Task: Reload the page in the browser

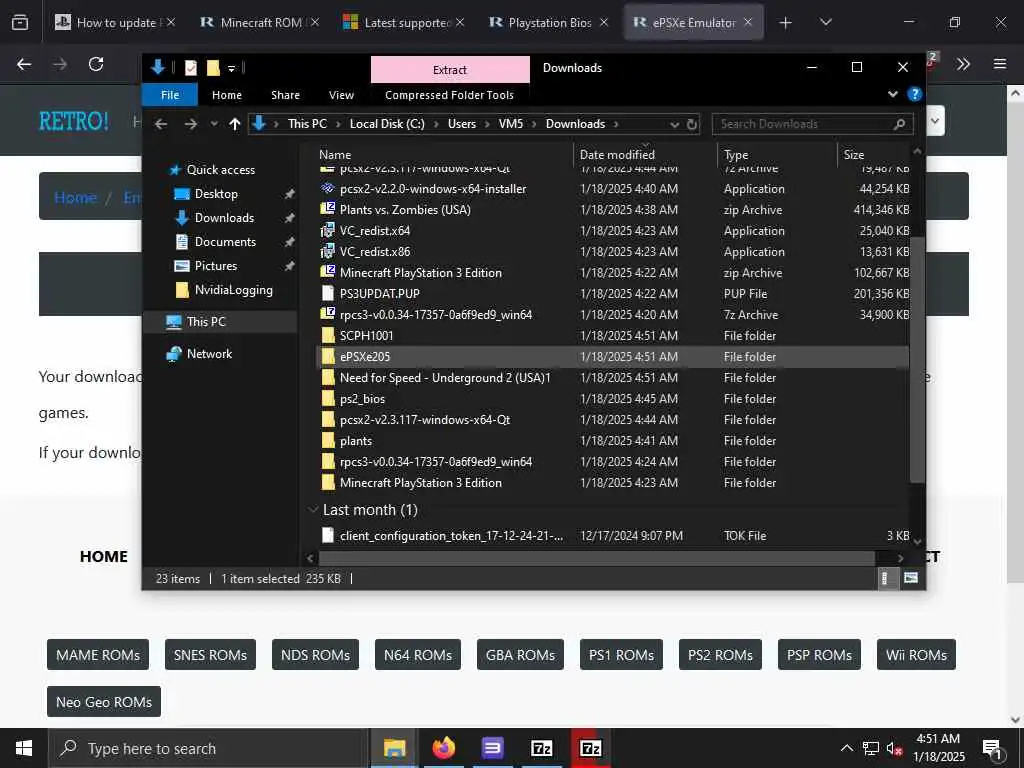Action: [x=96, y=64]
